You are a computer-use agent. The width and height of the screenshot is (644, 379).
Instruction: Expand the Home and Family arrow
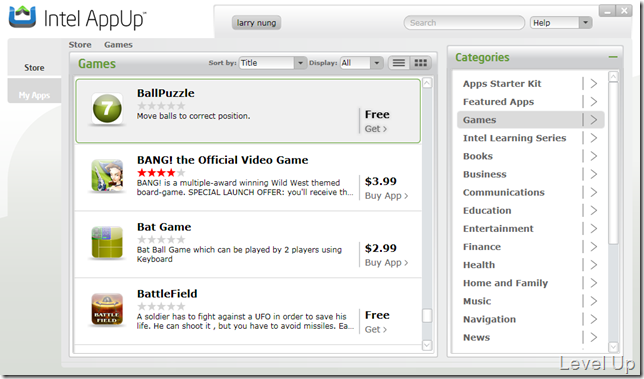pyautogui.click(x=593, y=283)
